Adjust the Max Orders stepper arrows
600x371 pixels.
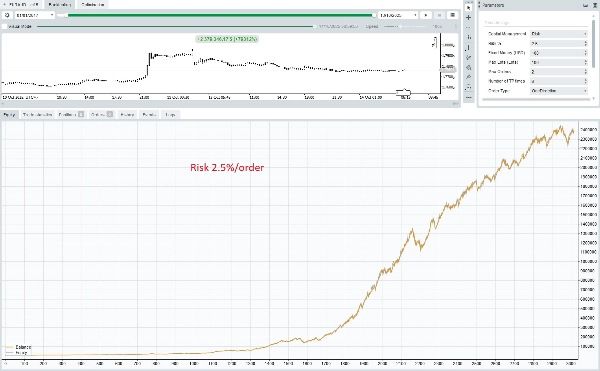click(585, 72)
